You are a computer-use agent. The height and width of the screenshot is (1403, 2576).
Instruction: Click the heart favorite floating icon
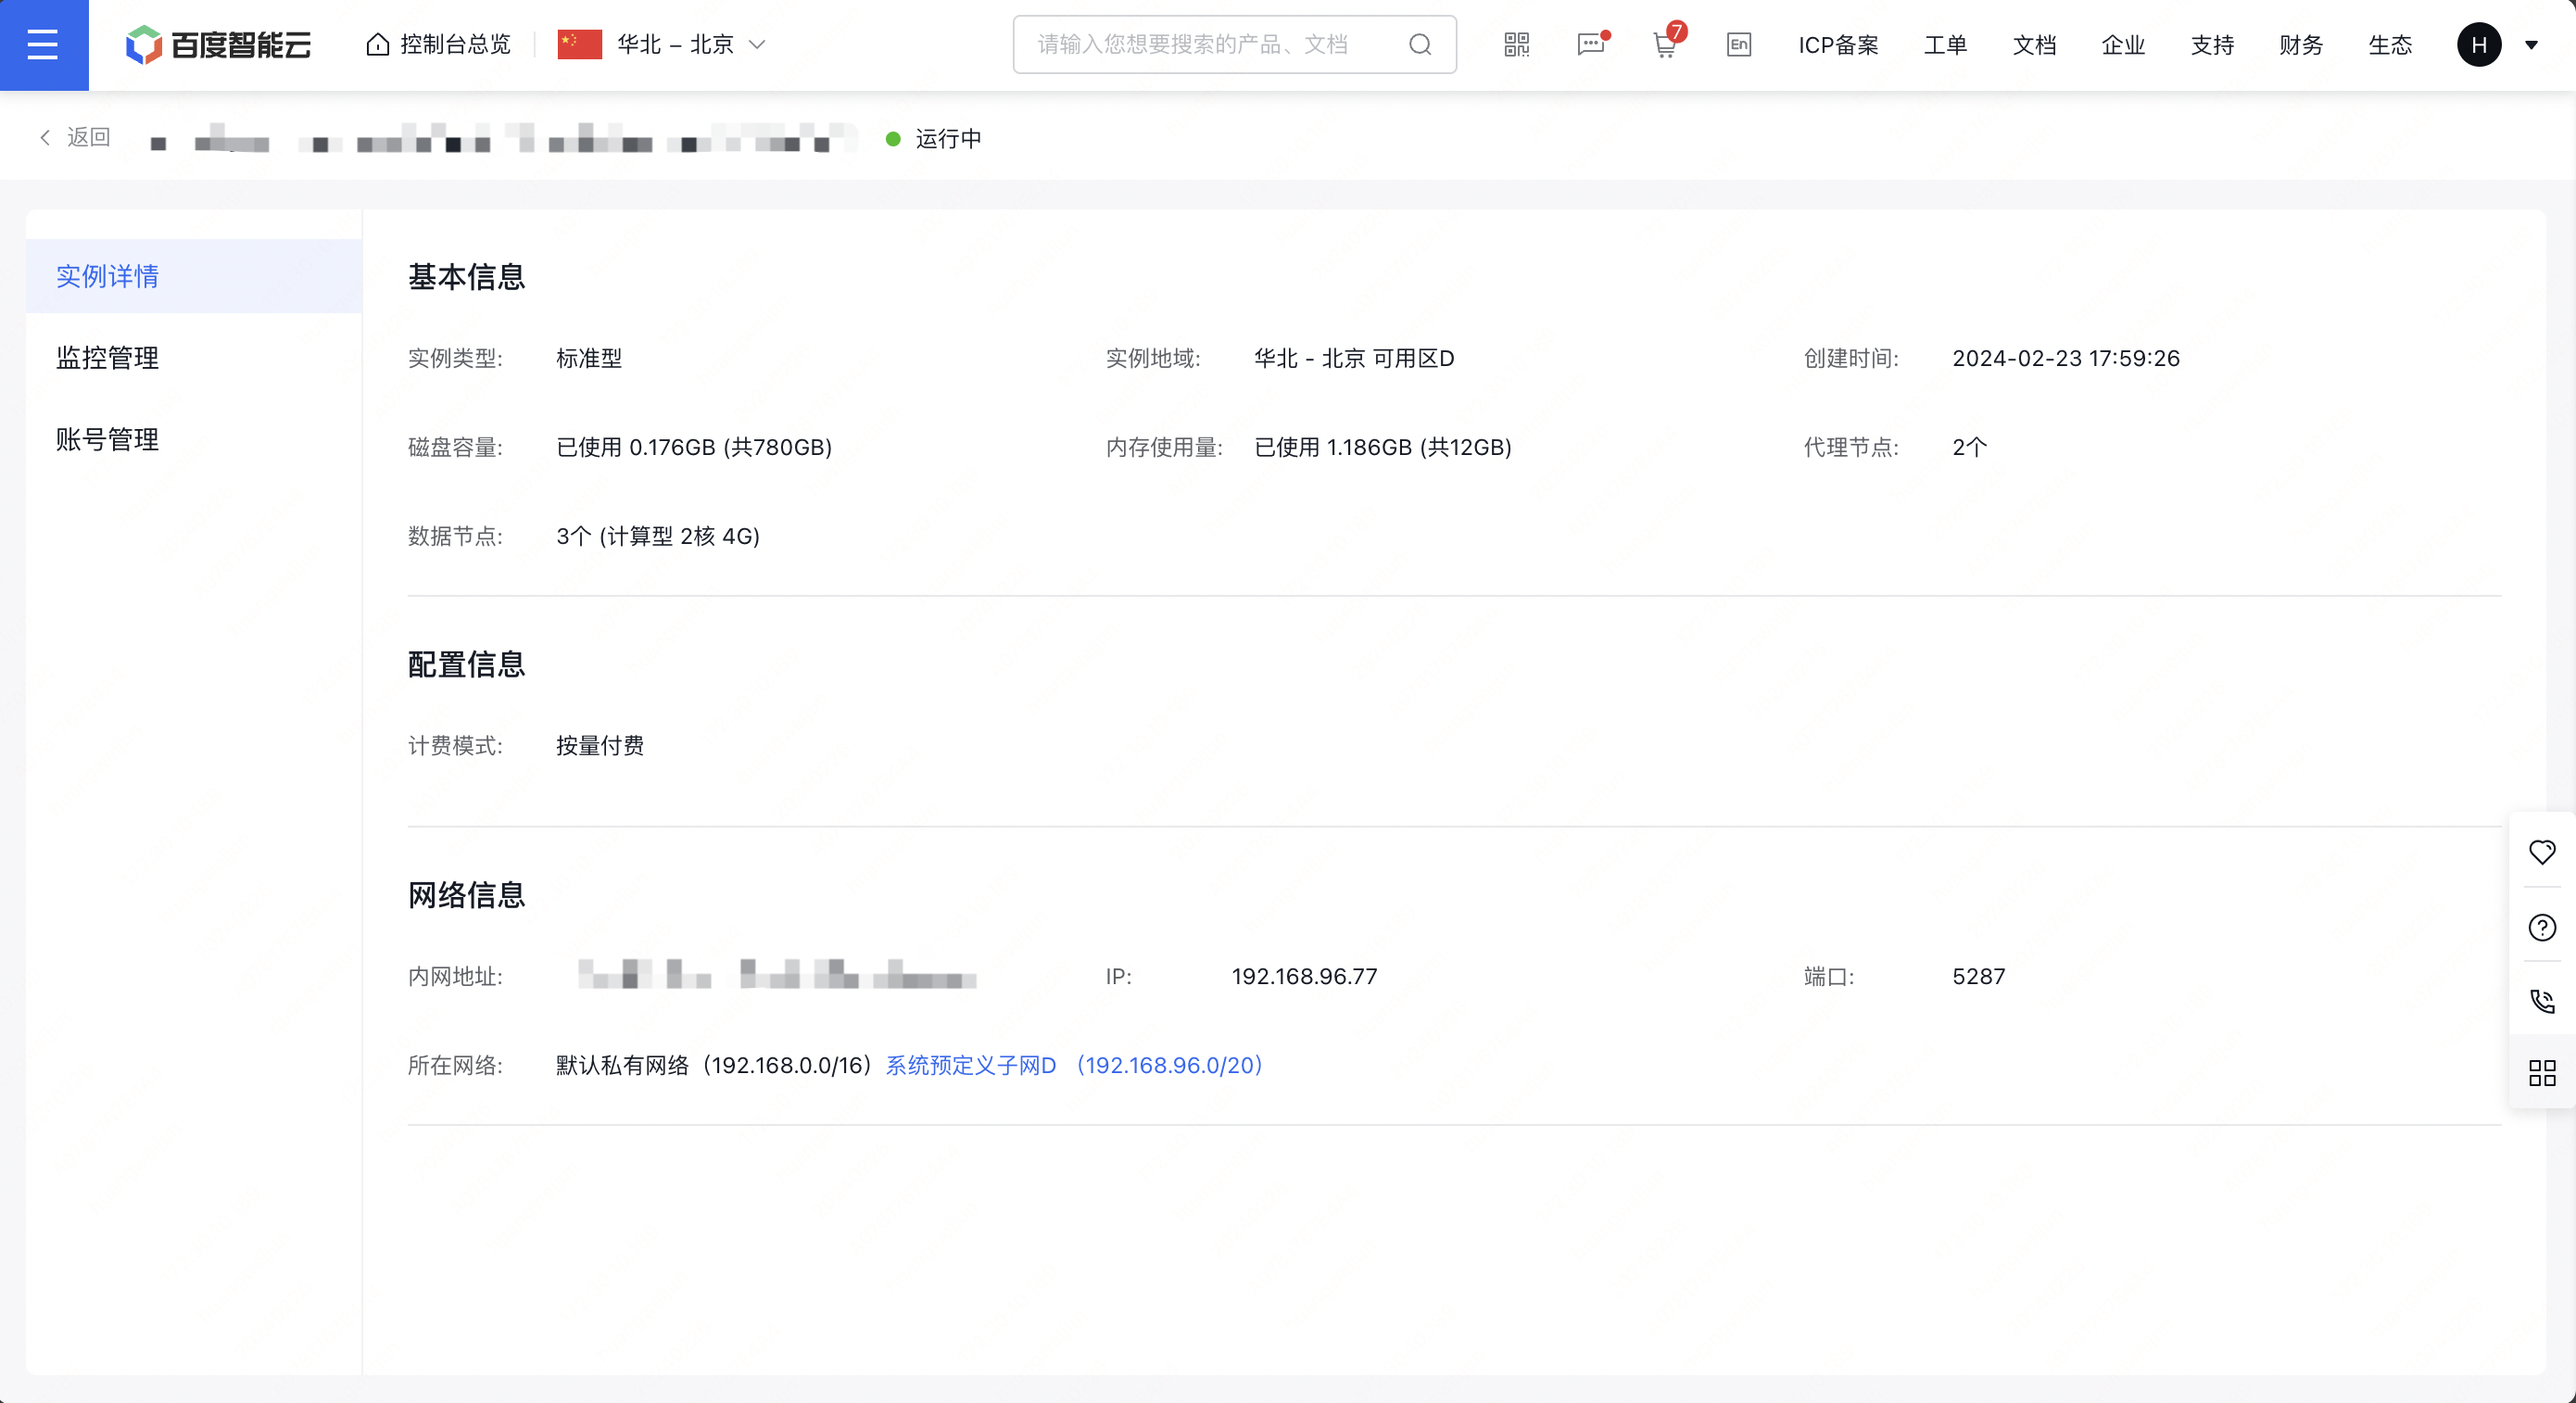2542,852
